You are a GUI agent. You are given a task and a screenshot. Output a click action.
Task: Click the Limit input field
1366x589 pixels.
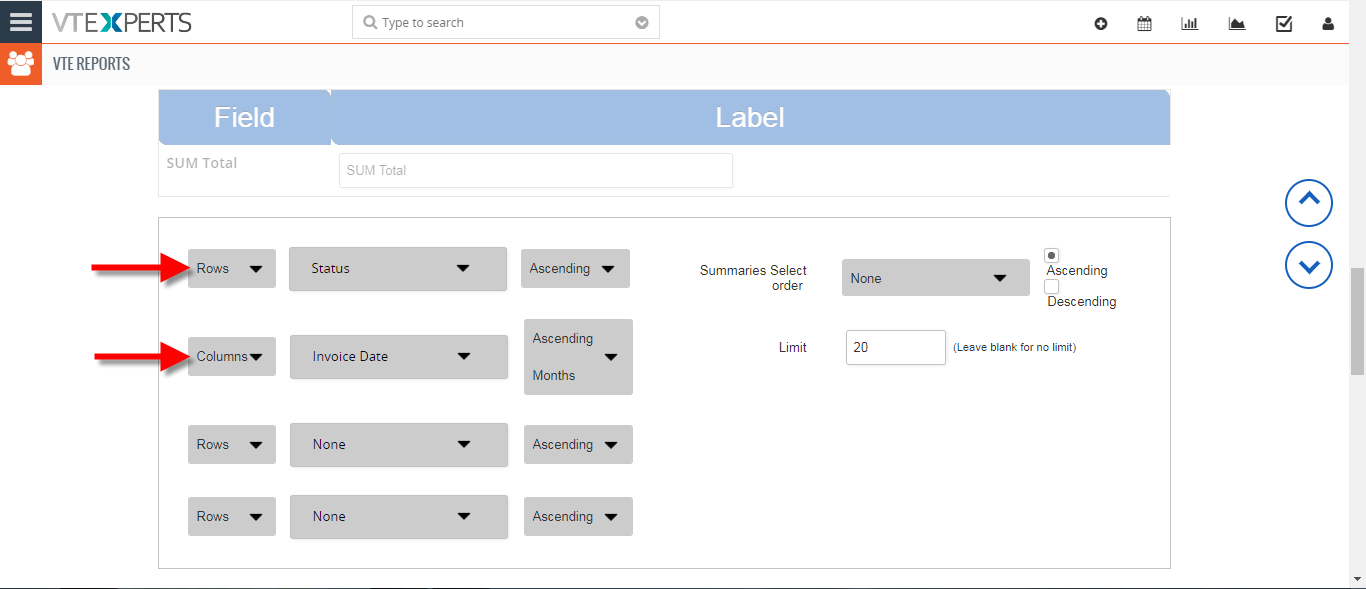pyautogui.click(x=896, y=347)
